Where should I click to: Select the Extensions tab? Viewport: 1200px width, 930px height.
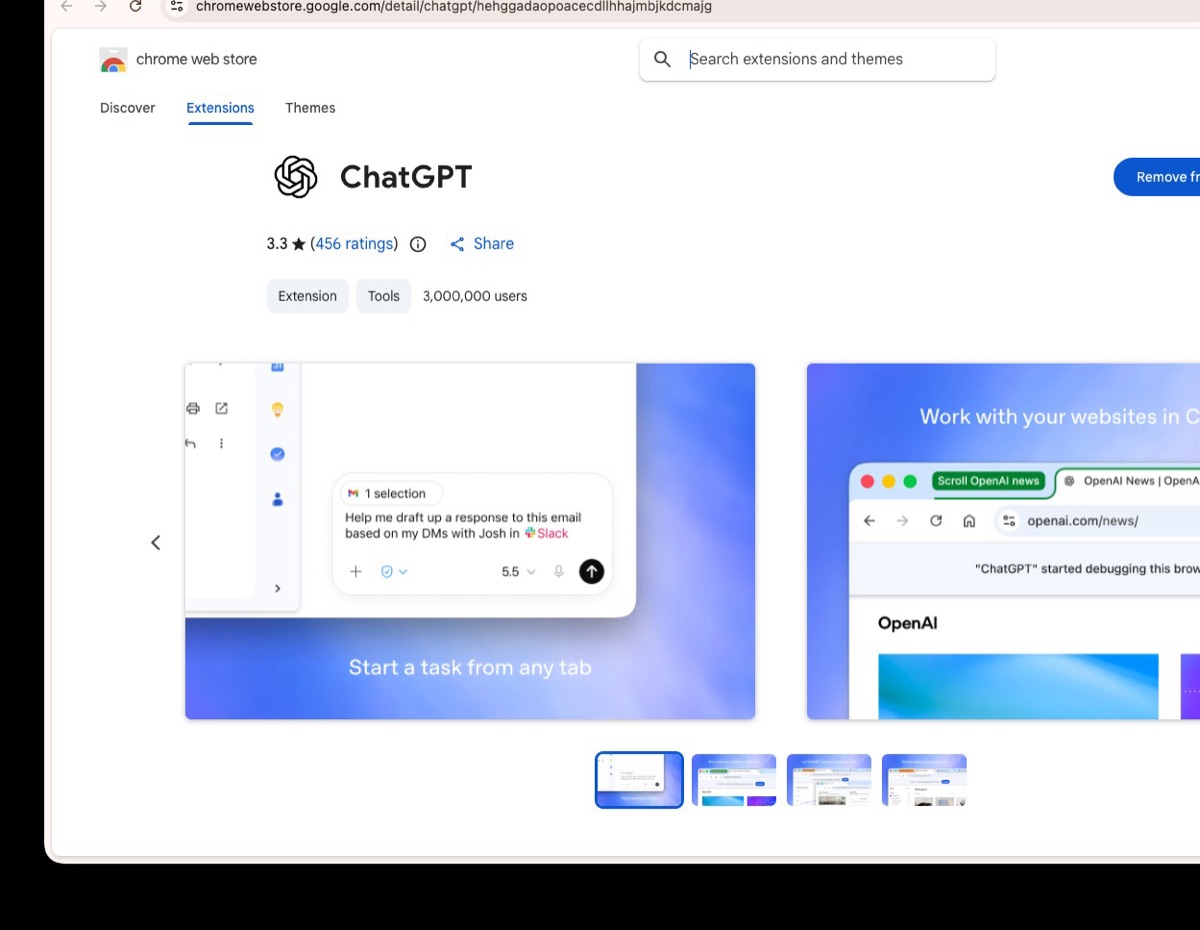220,108
